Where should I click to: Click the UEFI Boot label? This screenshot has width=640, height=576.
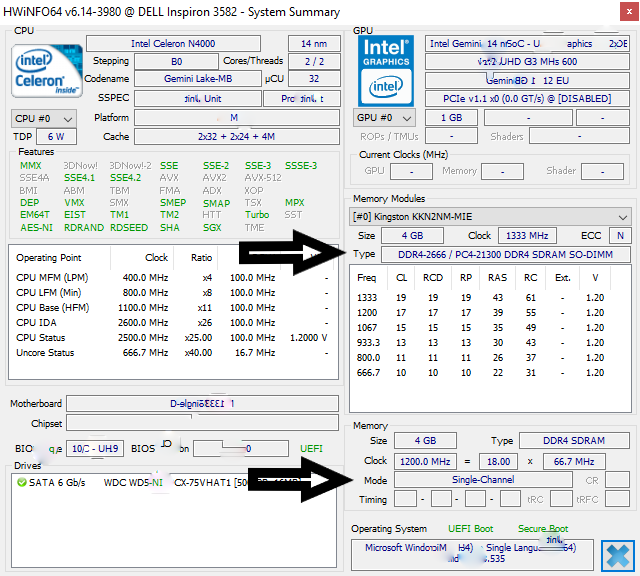[x=471, y=529]
